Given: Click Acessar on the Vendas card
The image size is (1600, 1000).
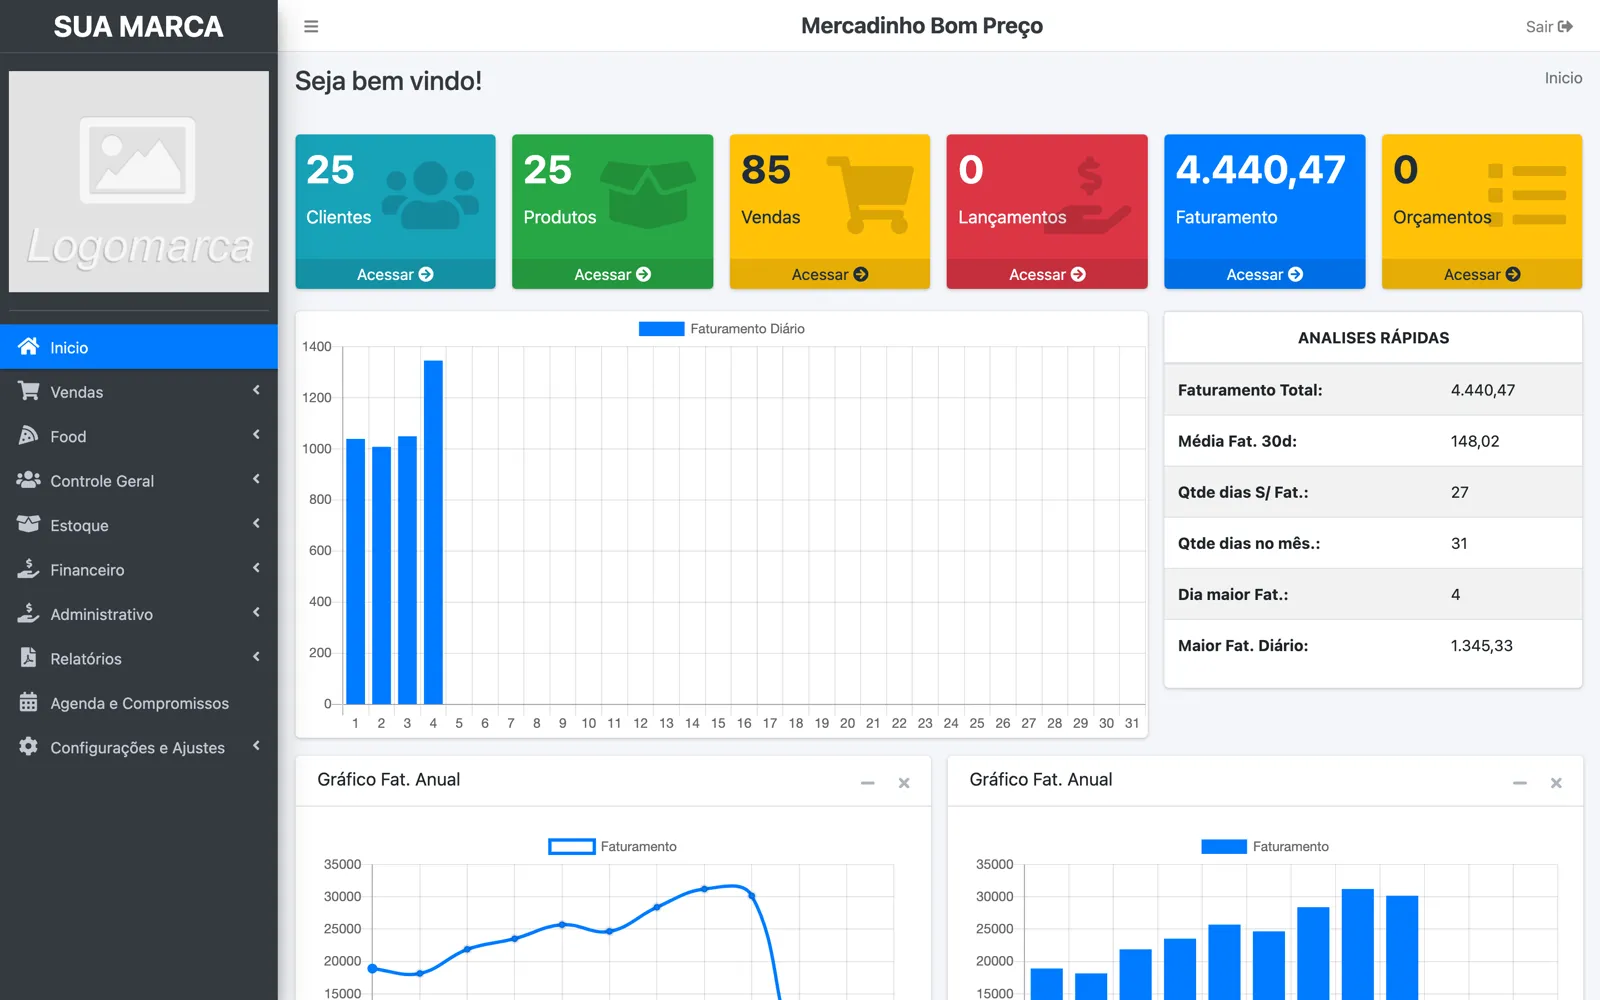Looking at the screenshot, I should (x=830, y=274).
